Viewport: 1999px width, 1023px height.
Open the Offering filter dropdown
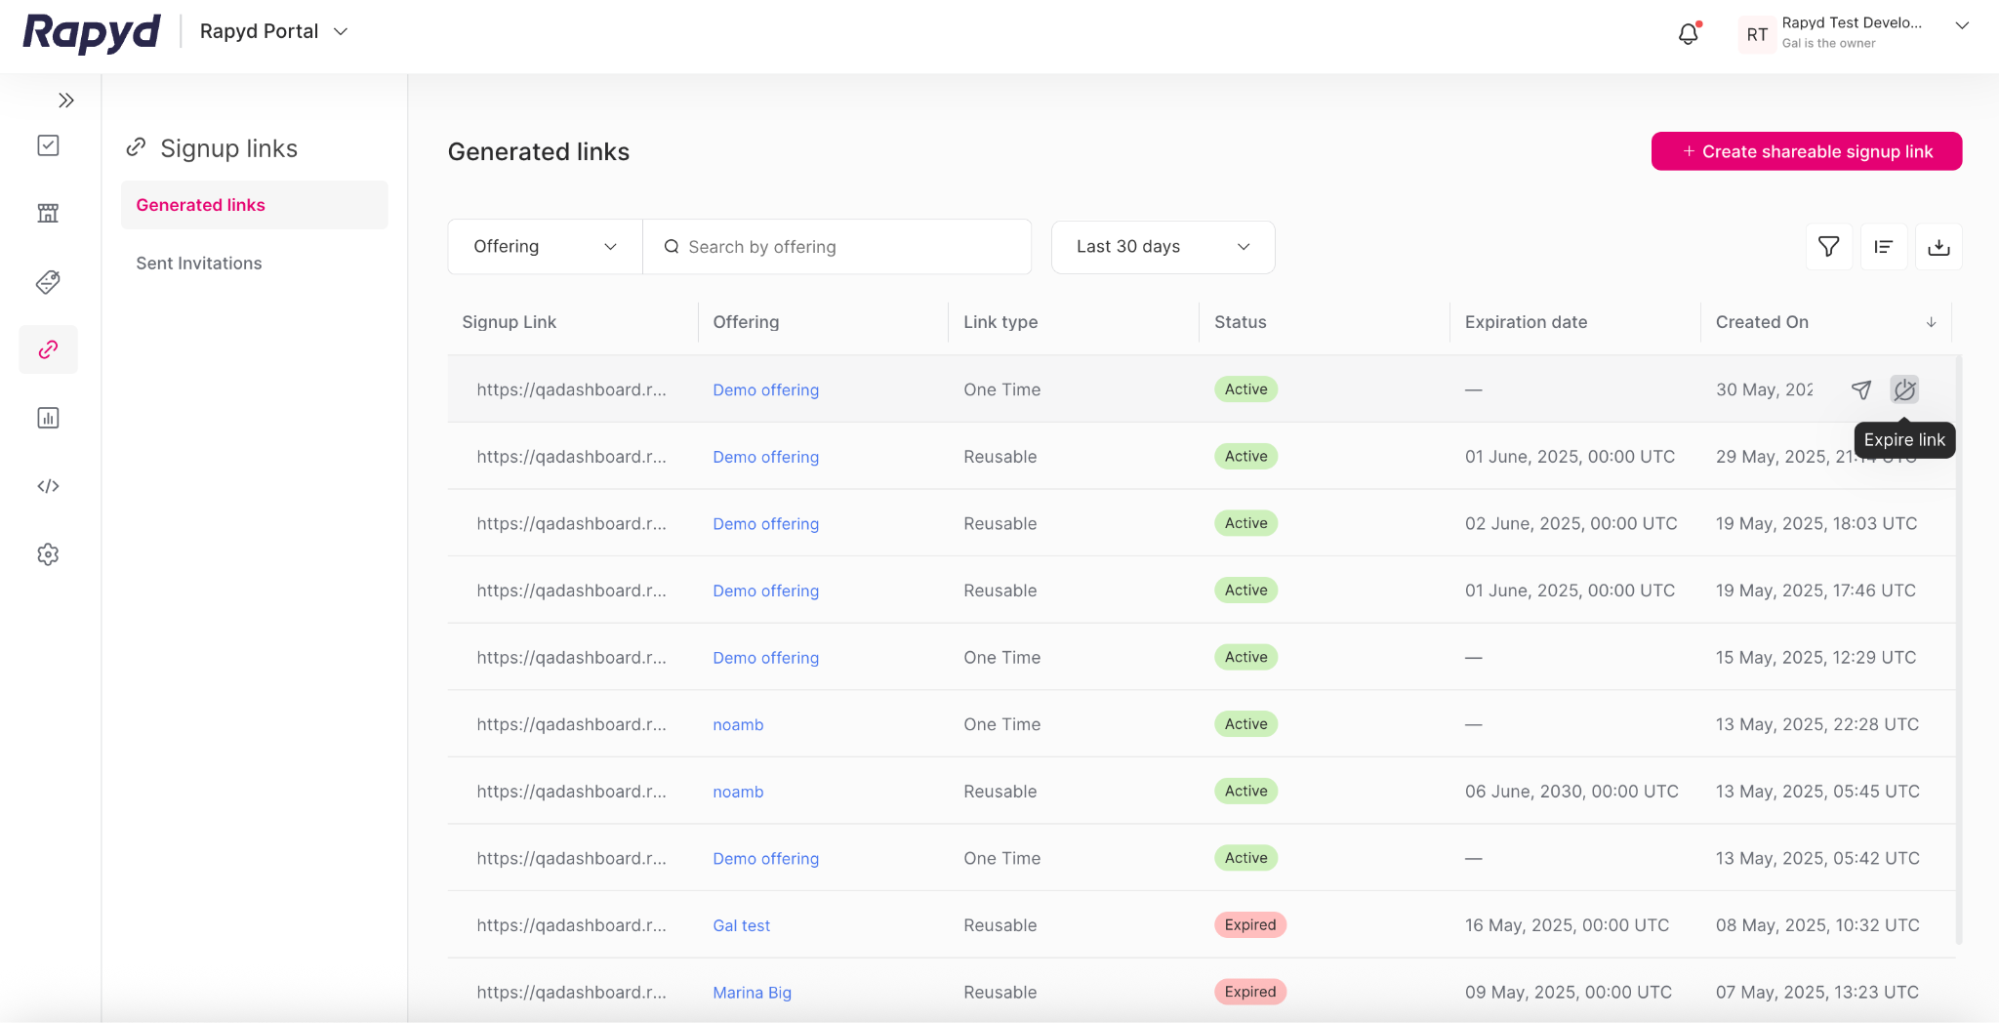point(543,246)
